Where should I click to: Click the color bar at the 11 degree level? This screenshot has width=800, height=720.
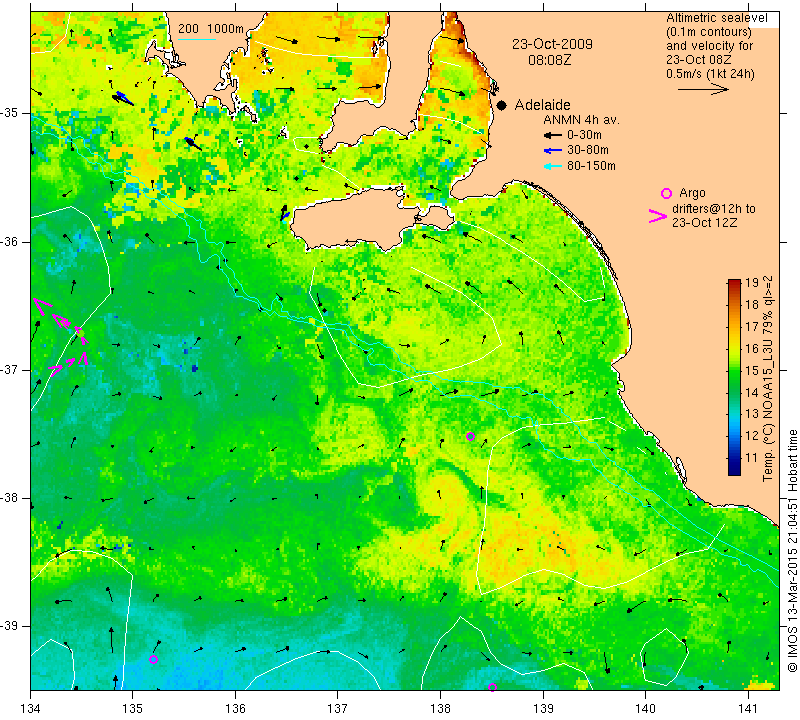(x=734, y=458)
